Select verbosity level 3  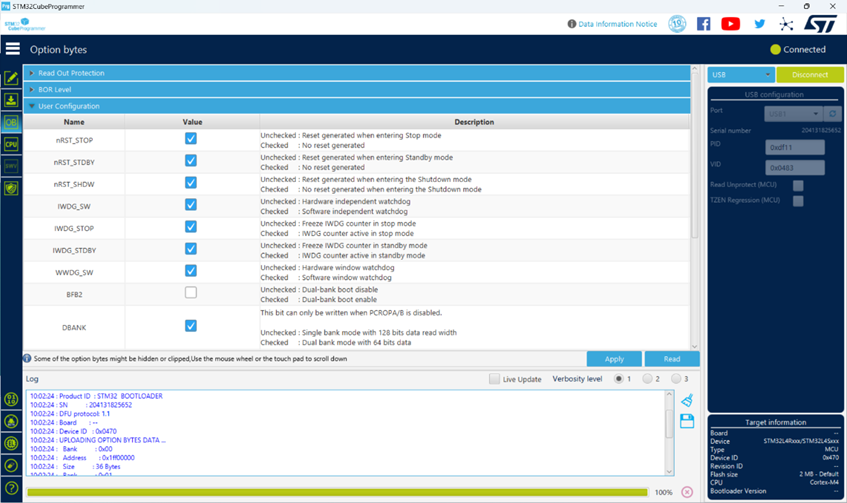click(x=676, y=379)
